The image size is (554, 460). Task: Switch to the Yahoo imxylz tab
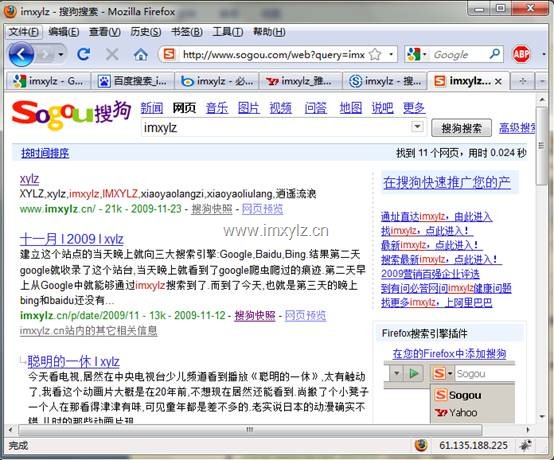[x=301, y=81]
